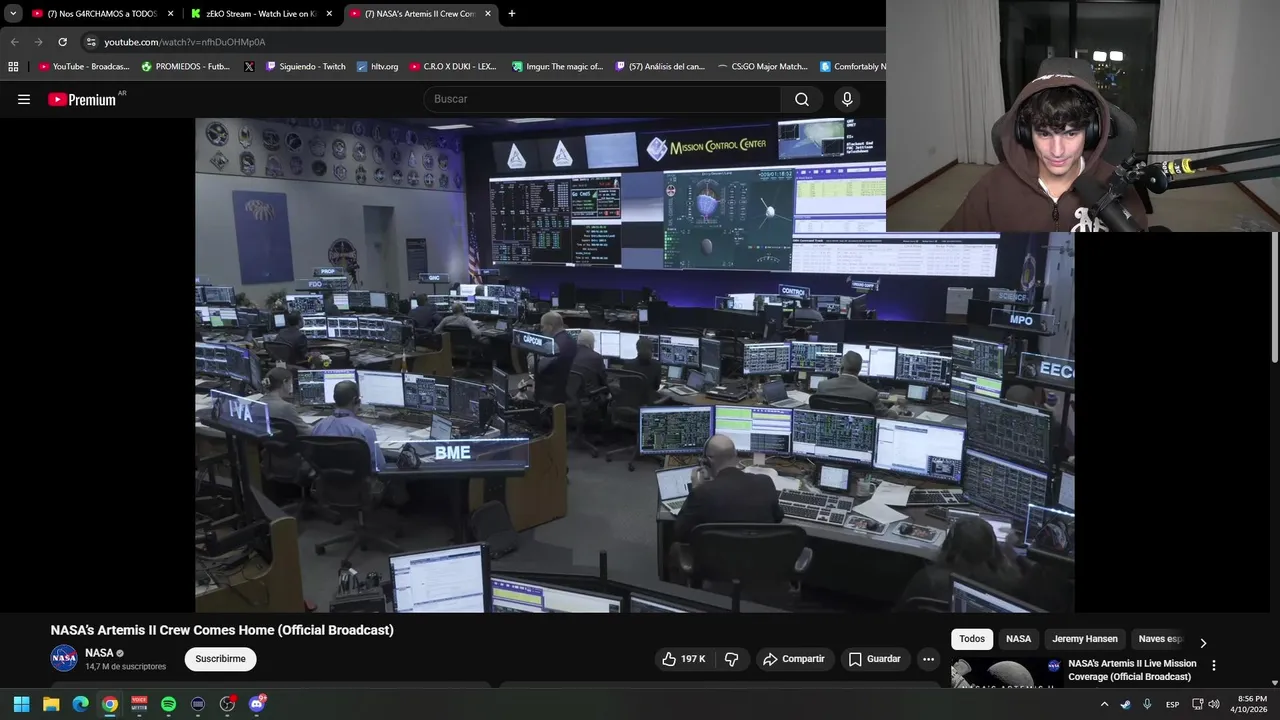Start voice search with microphone icon
This screenshot has width=1280, height=720.
pos(847,99)
